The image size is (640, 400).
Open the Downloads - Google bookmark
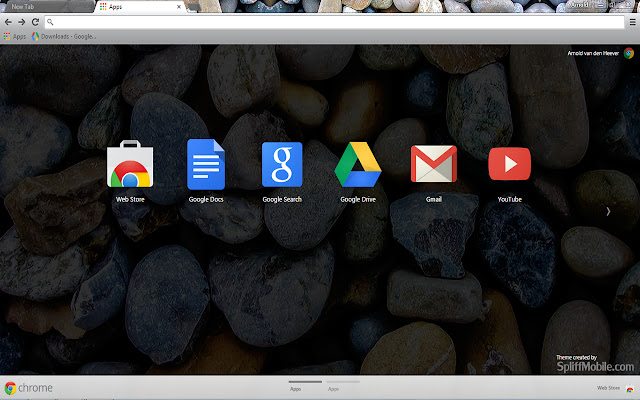pos(64,36)
